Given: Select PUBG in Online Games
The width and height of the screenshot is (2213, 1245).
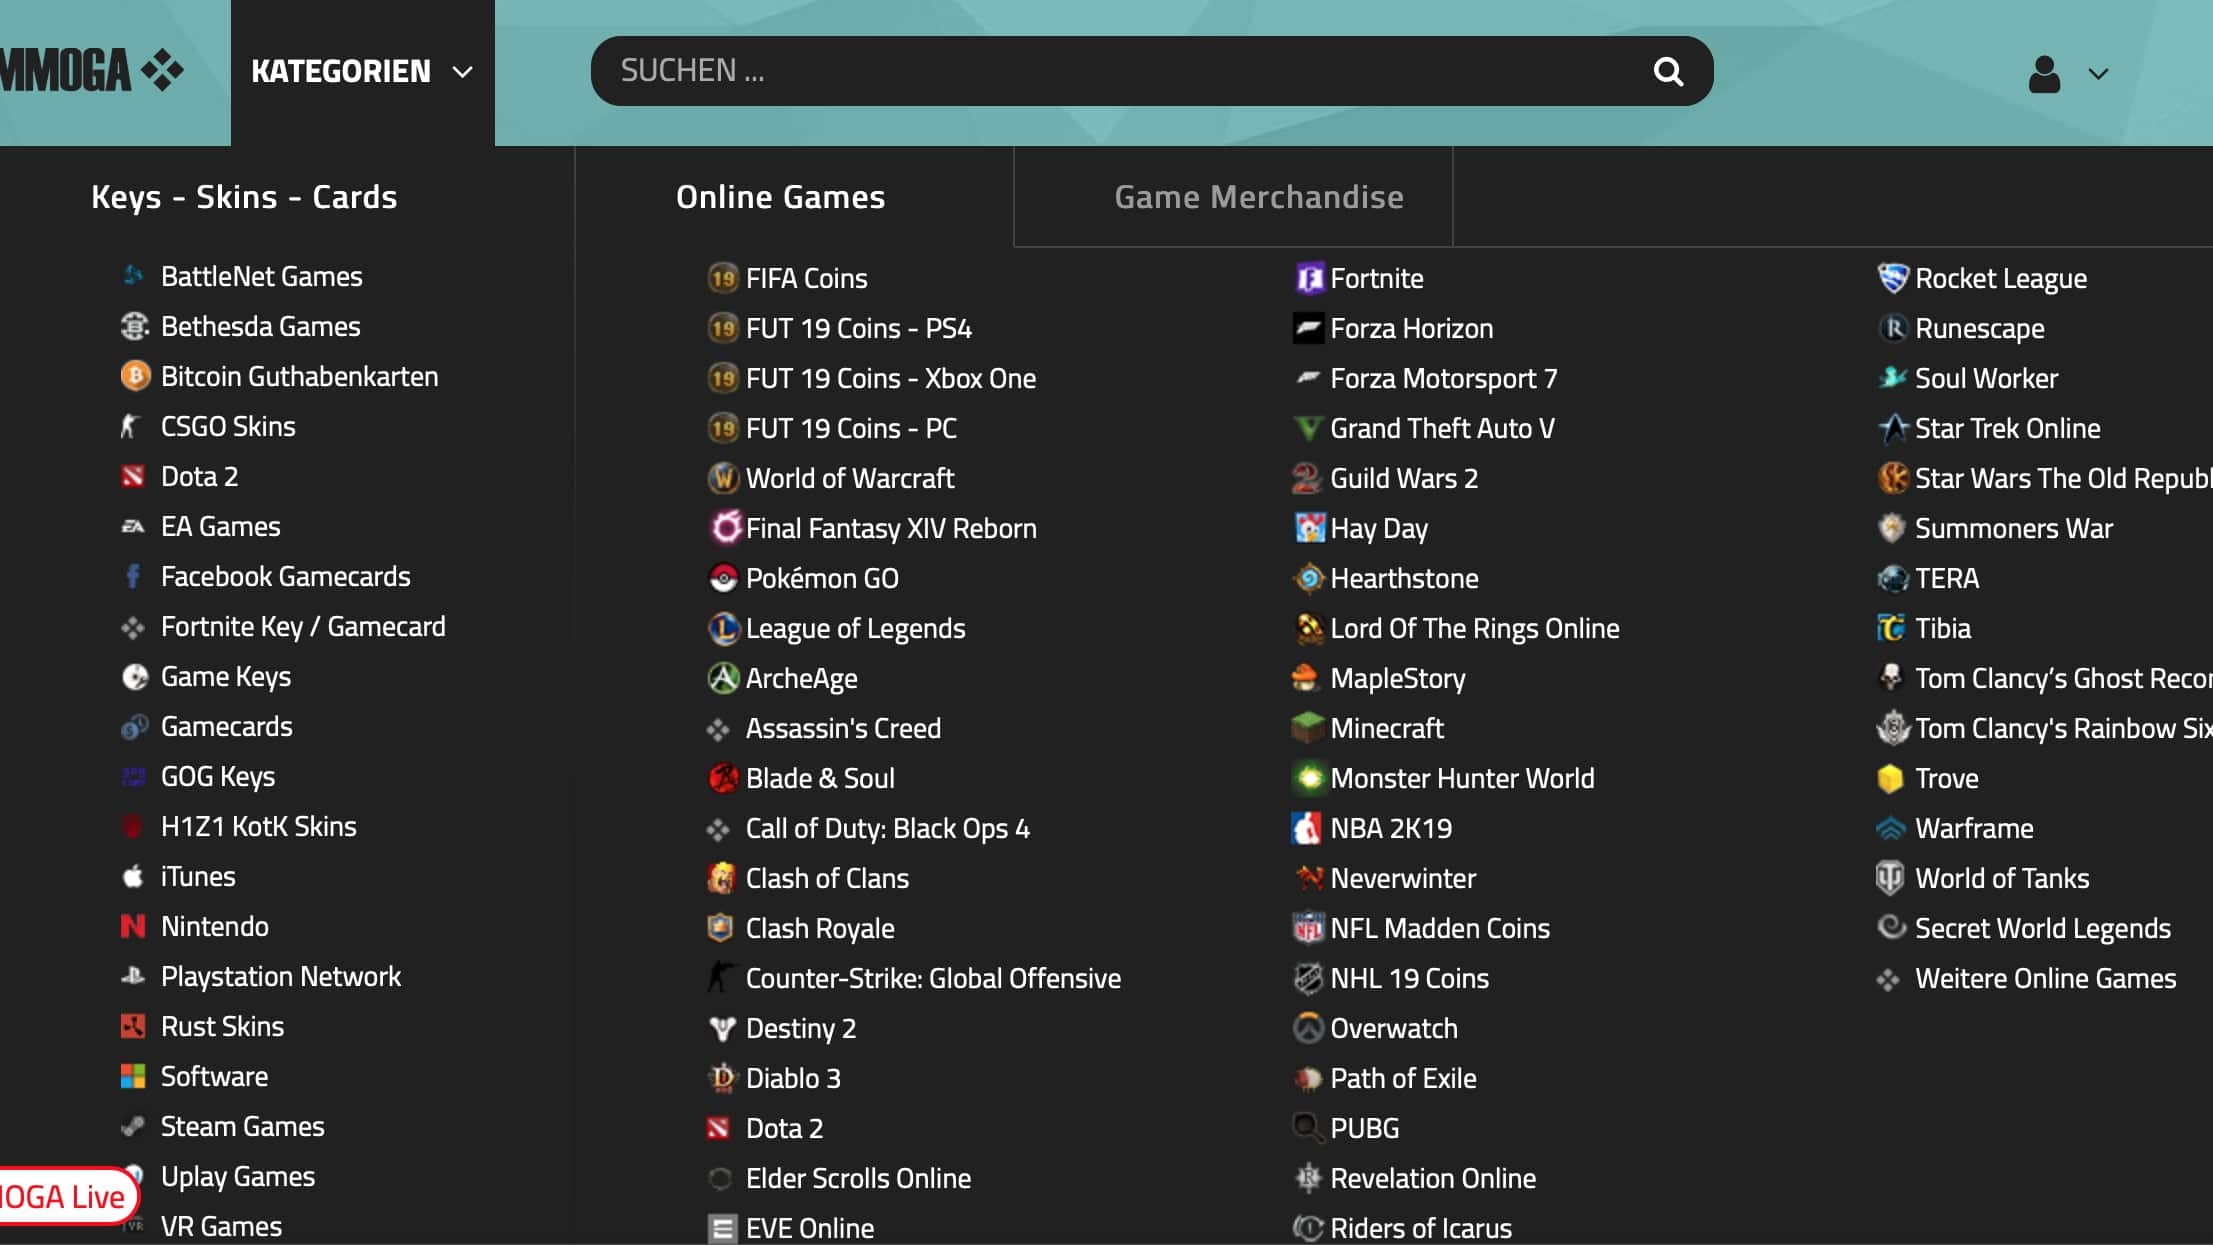Looking at the screenshot, I should [1364, 1128].
